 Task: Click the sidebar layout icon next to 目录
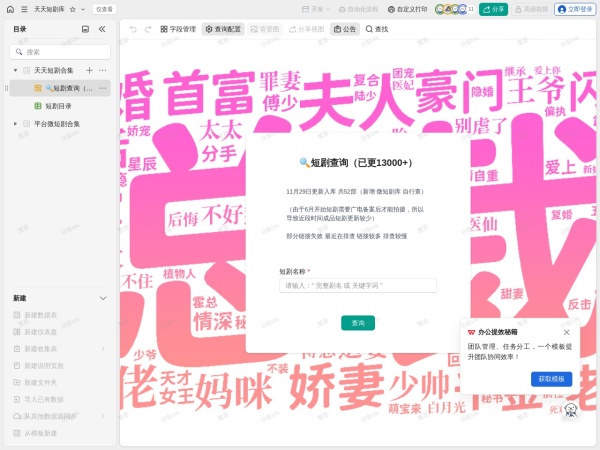[x=85, y=29]
